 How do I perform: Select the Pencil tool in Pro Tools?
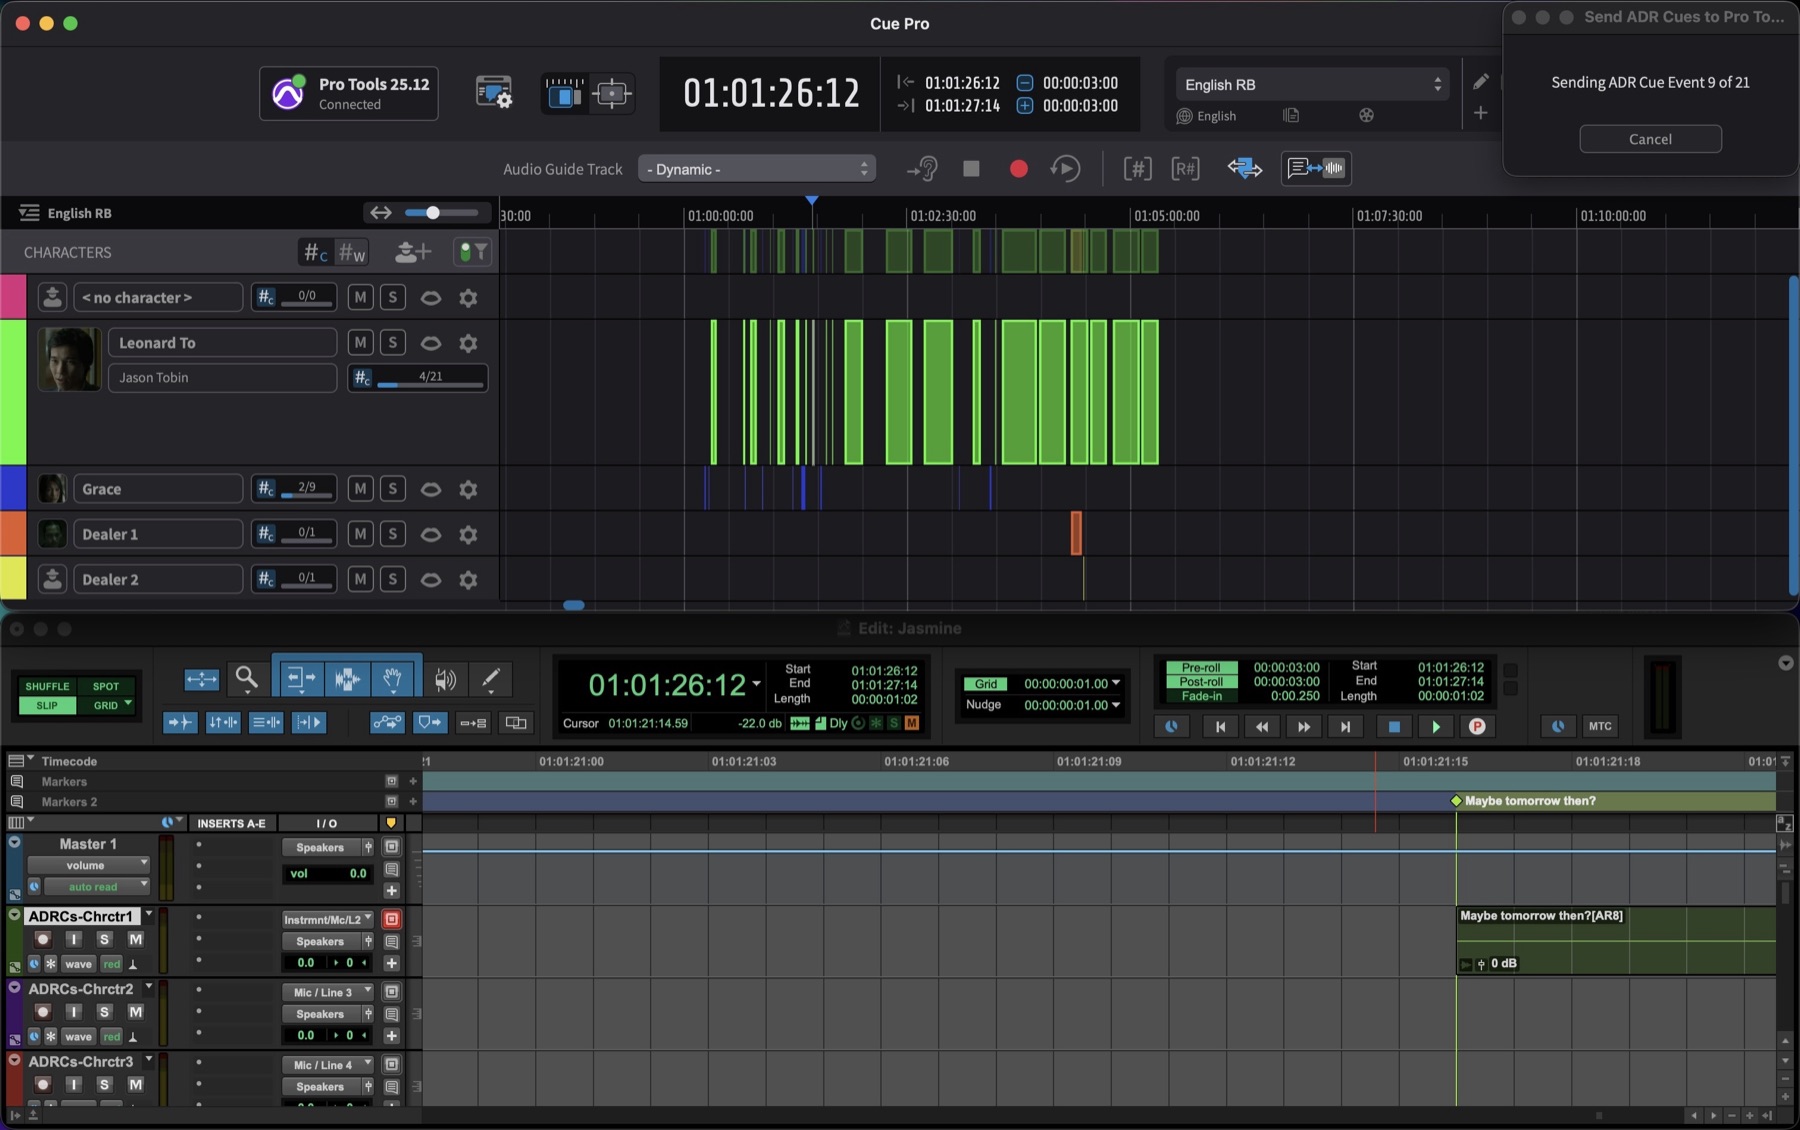tap(491, 680)
